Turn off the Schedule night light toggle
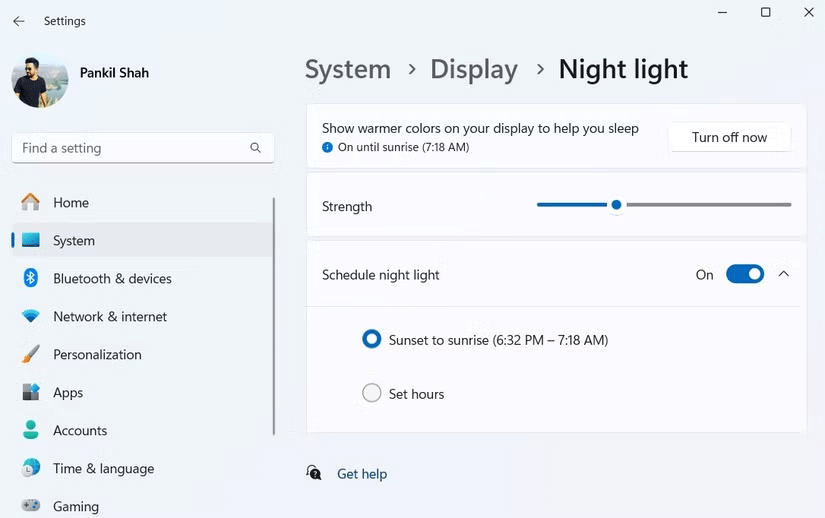The height and width of the screenshot is (518, 825). [744, 274]
